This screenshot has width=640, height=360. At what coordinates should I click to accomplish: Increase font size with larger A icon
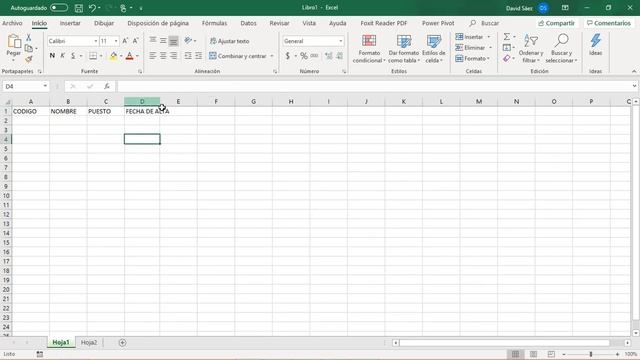pos(125,41)
